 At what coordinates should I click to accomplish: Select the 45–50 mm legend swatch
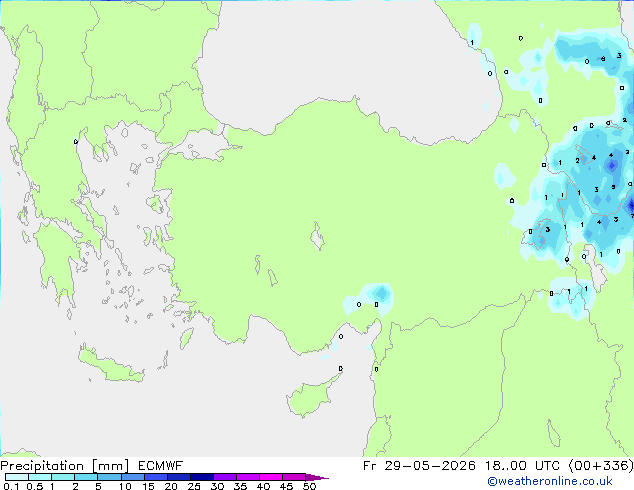point(294,477)
